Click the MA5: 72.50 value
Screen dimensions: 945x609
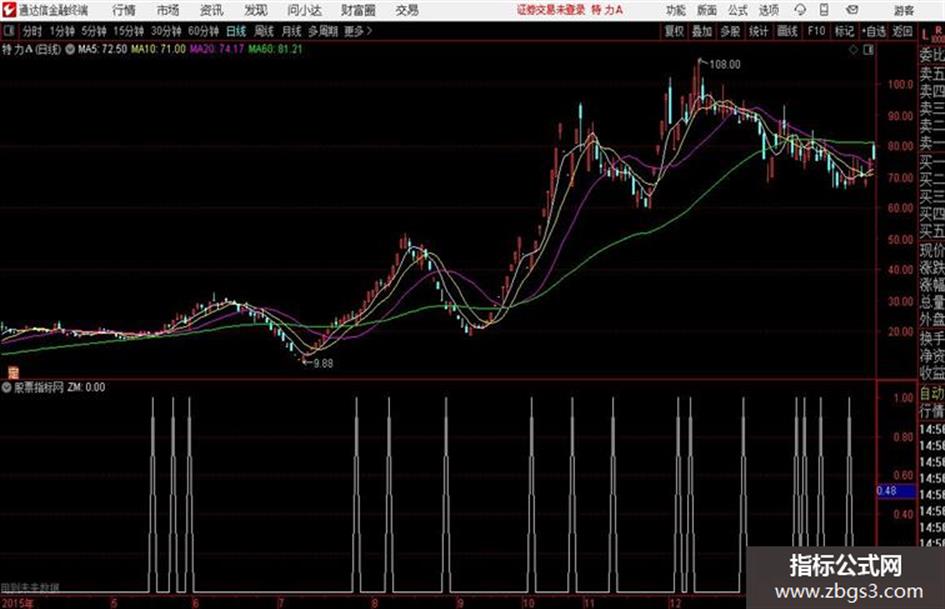point(102,49)
